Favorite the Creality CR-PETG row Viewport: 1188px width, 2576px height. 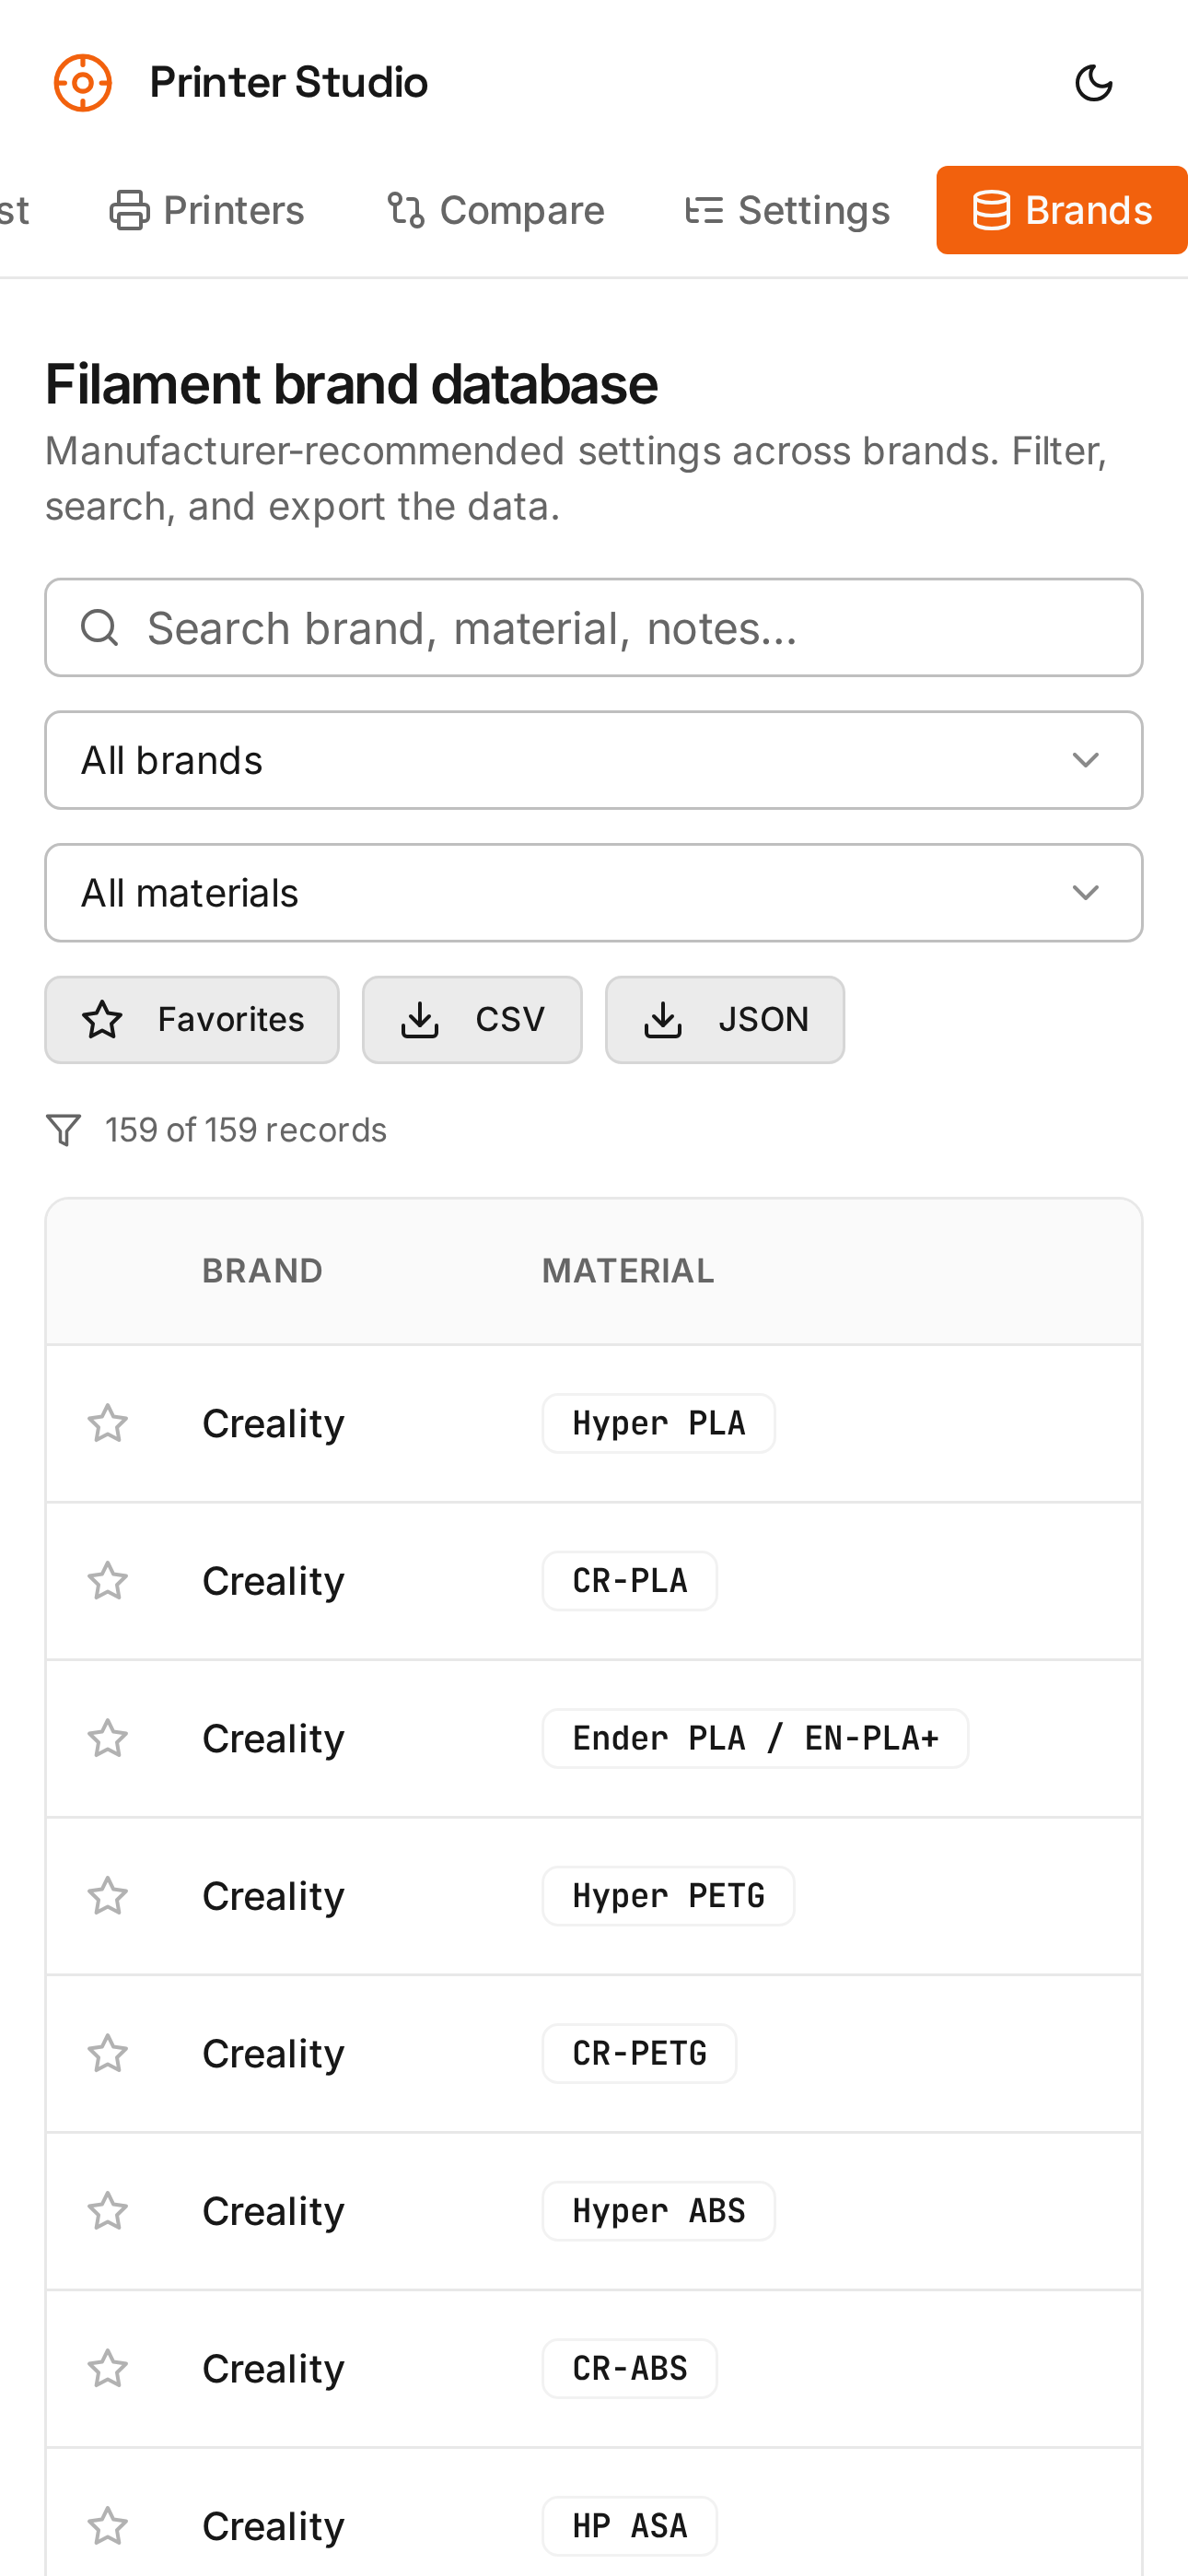[108, 2053]
